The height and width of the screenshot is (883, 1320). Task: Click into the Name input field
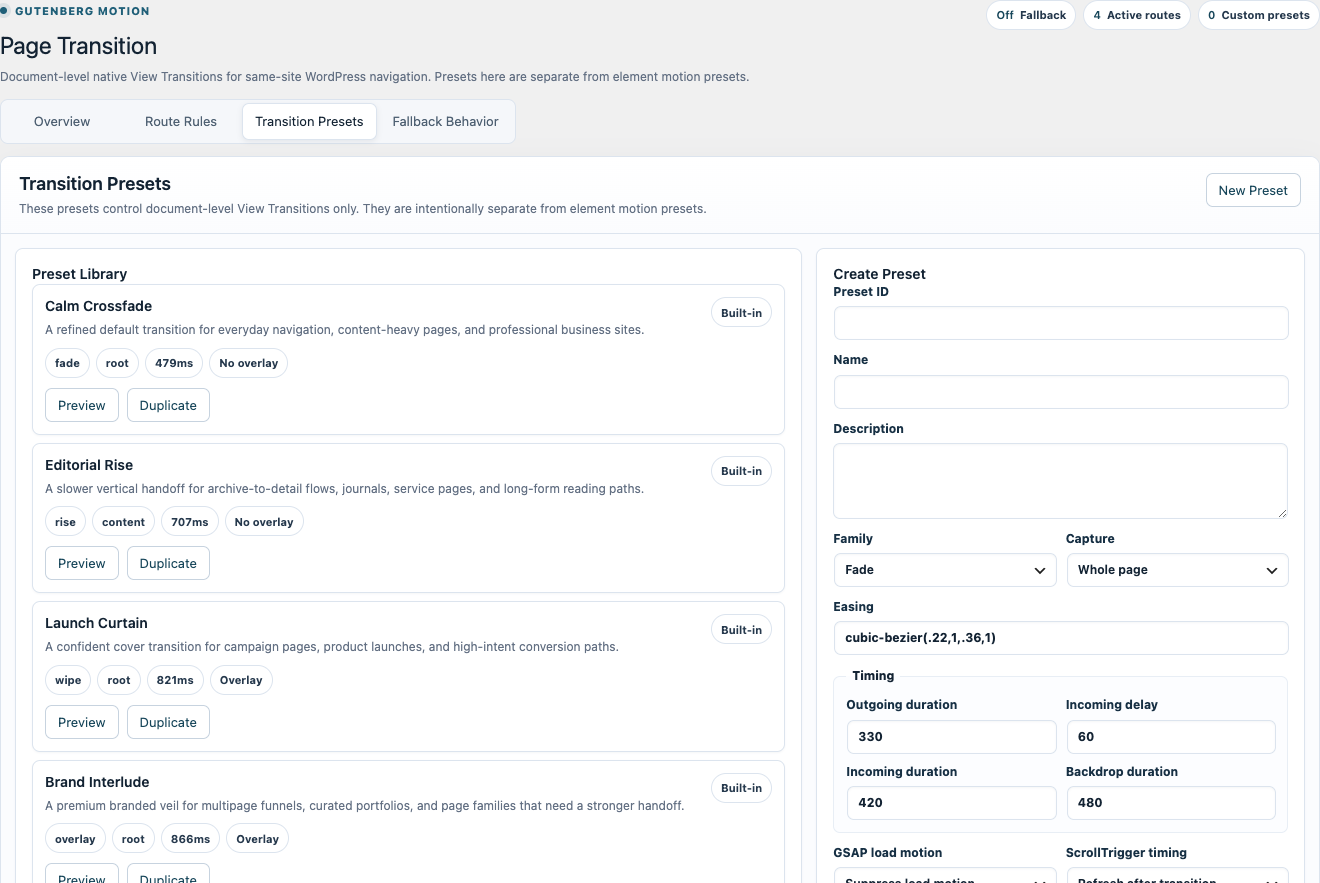(1061, 392)
